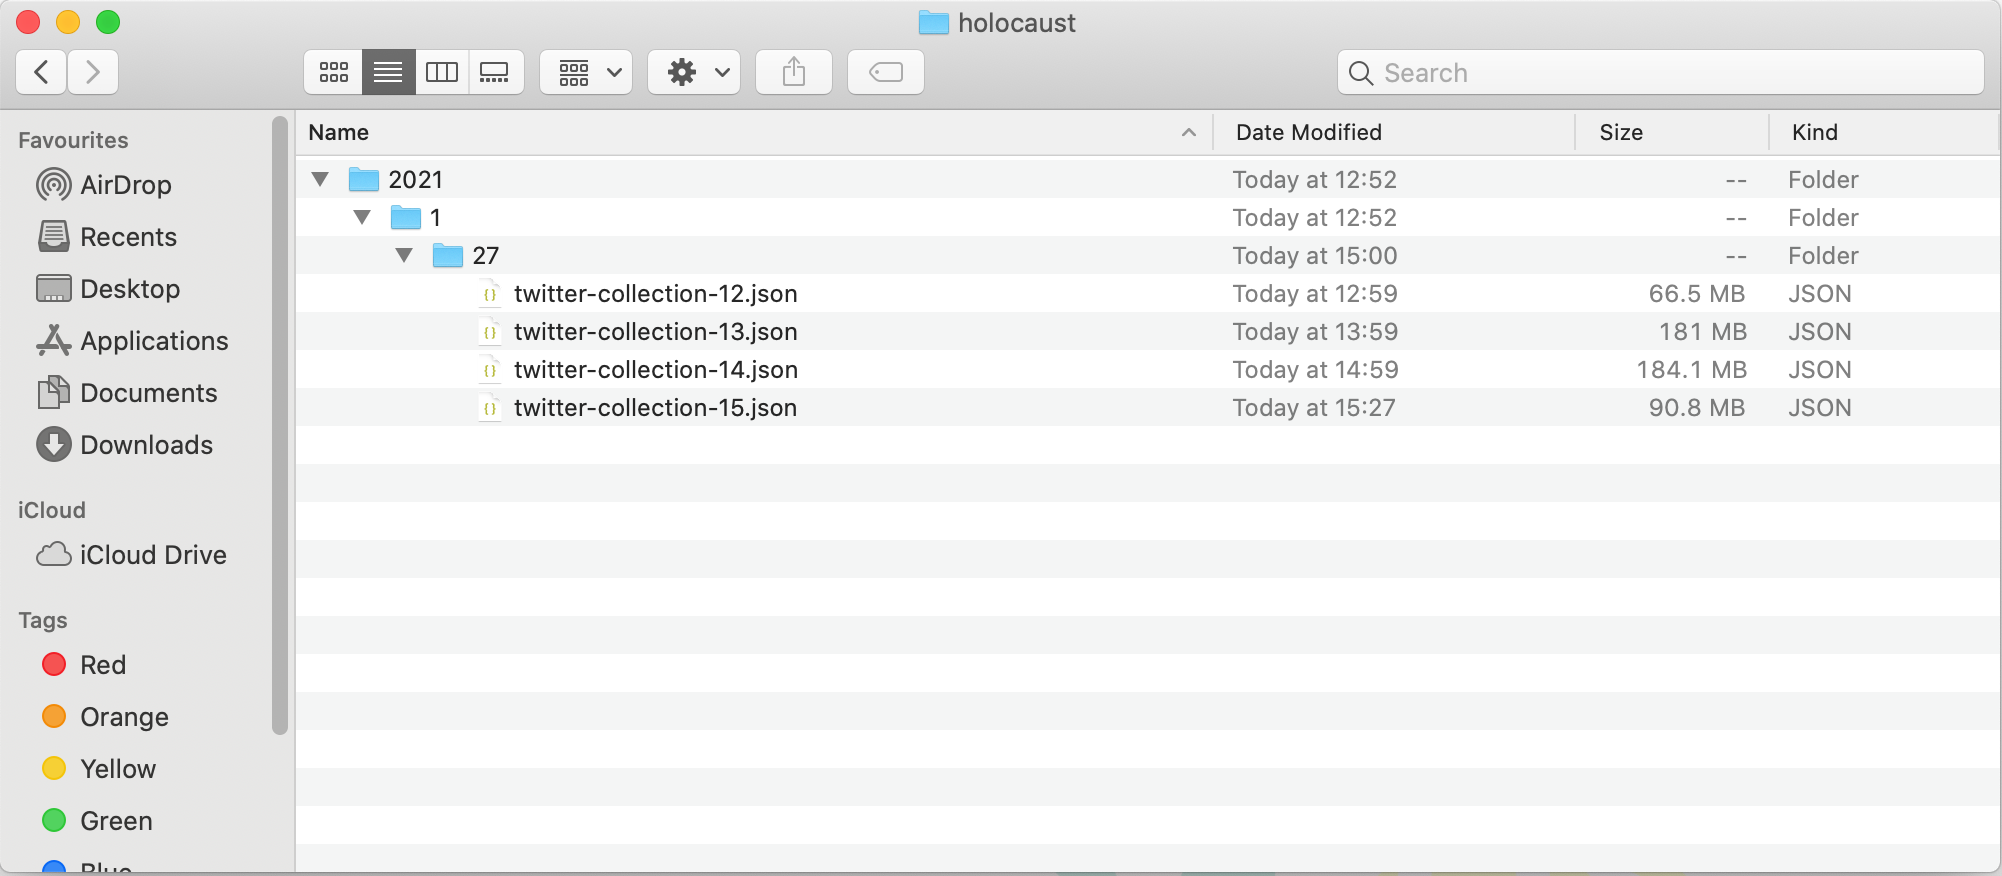The image size is (2002, 876).
Task: Select the 2021 folder icon
Action: 363,180
